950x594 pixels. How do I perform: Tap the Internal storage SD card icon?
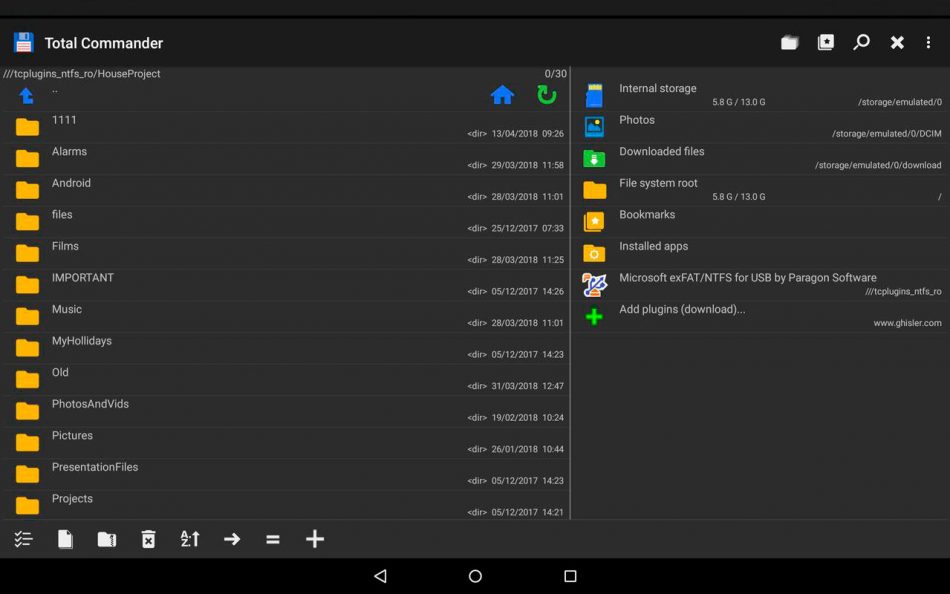point(594,96)
